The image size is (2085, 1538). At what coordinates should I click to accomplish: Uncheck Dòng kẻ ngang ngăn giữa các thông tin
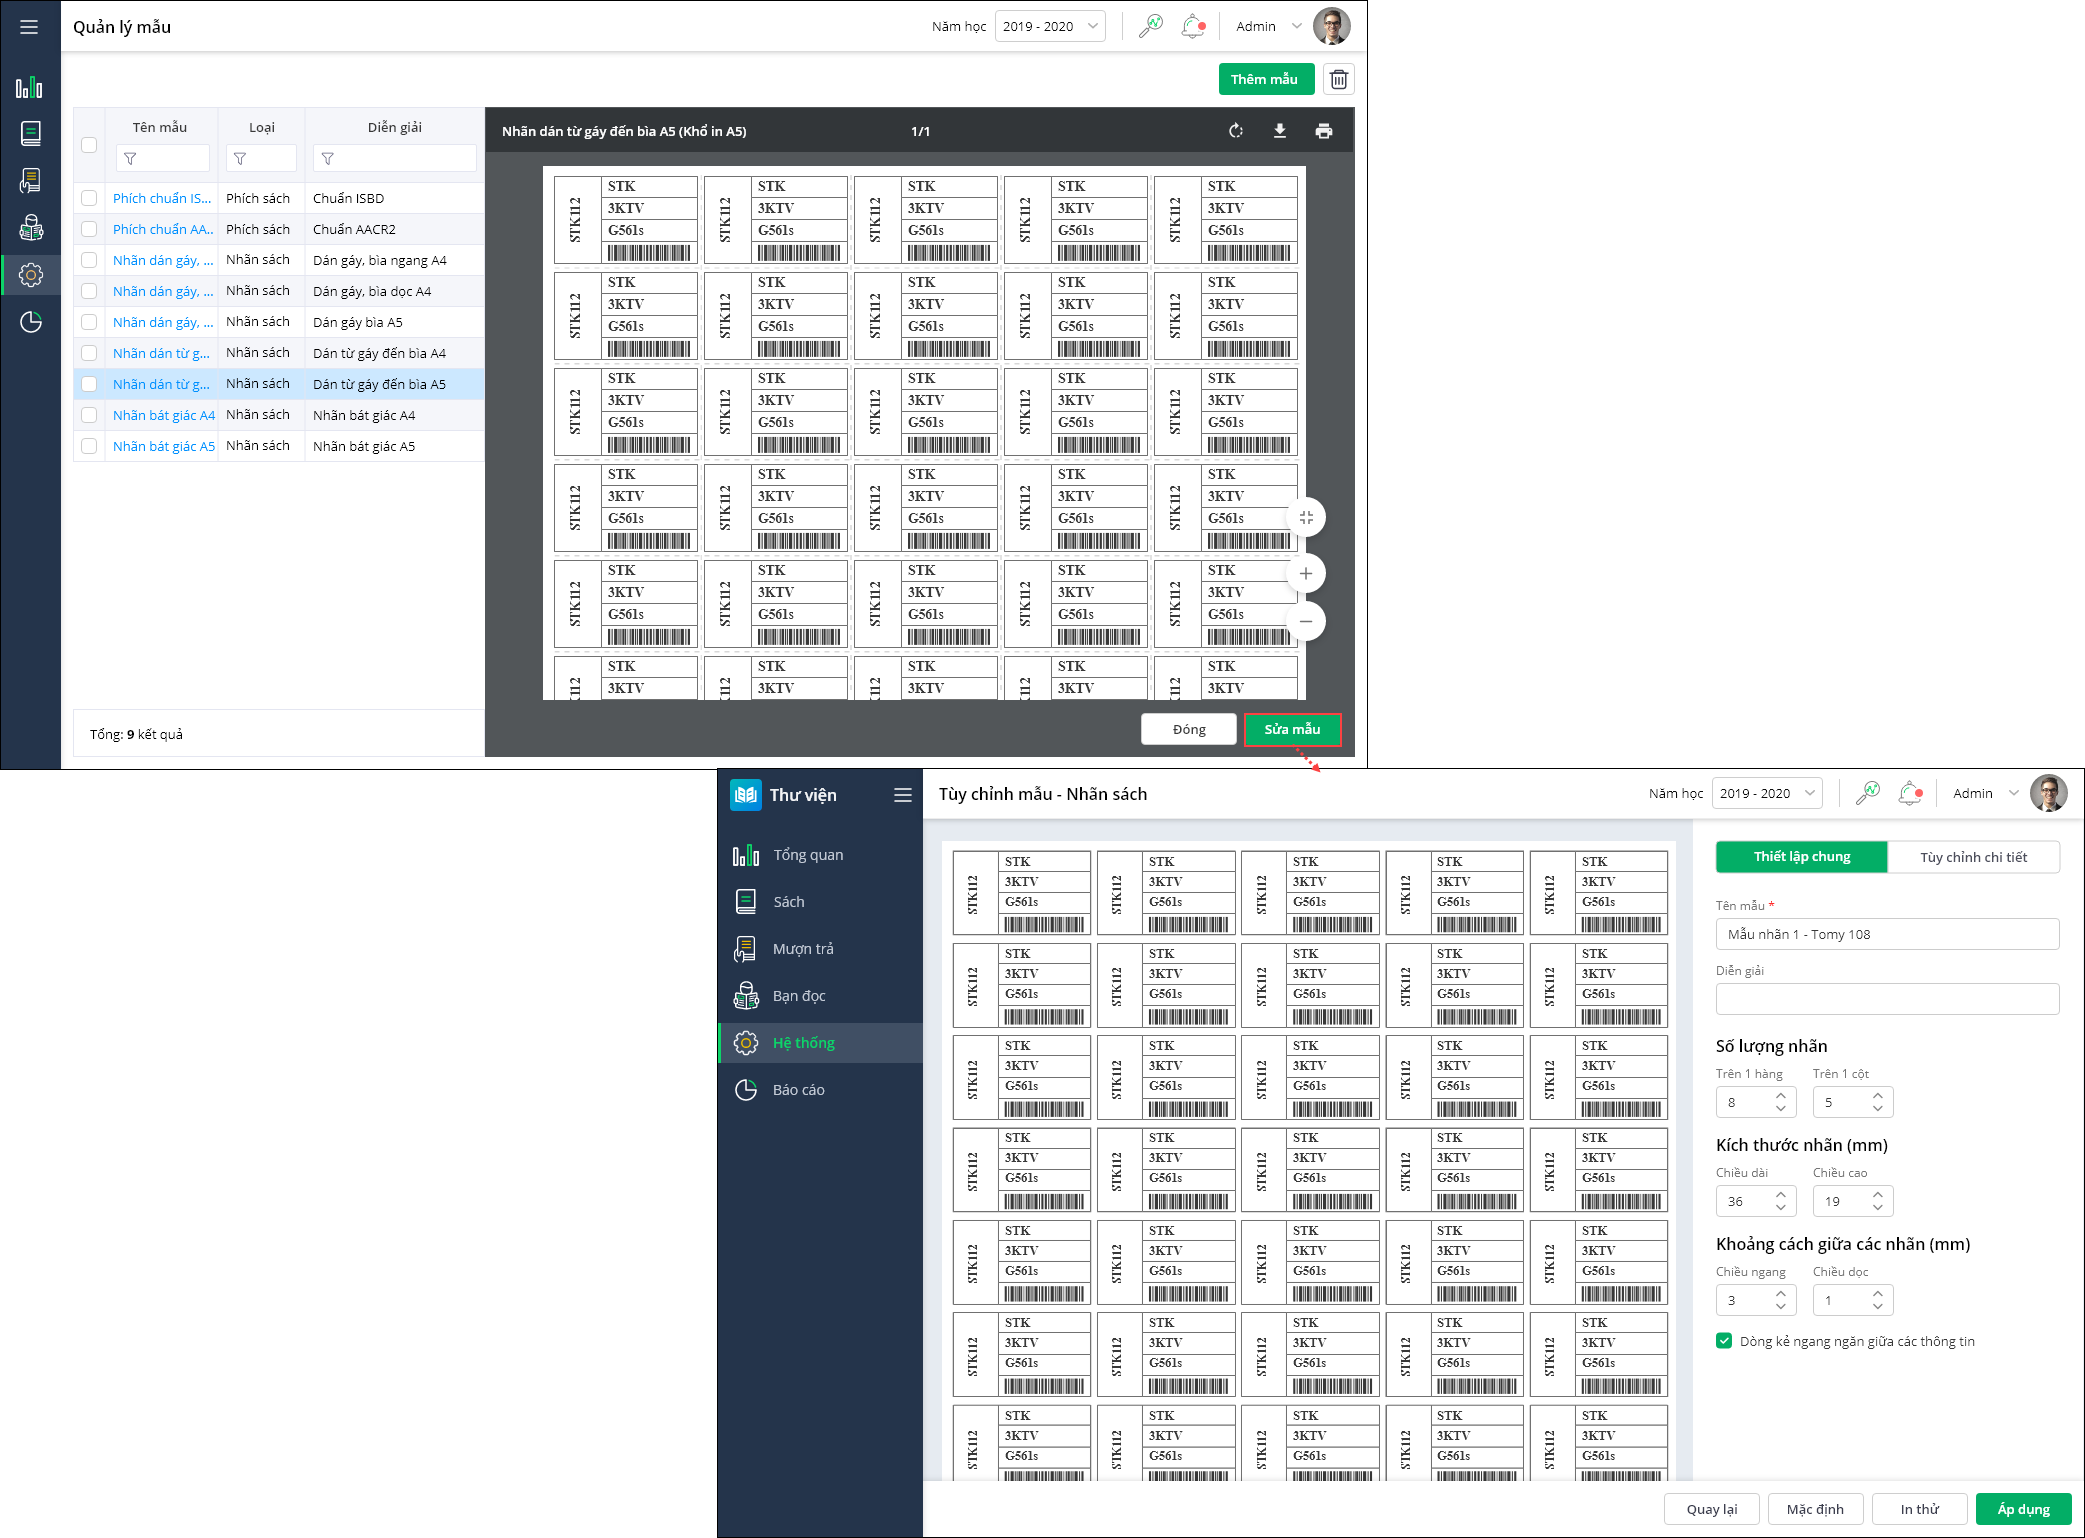point(1724,1341)
